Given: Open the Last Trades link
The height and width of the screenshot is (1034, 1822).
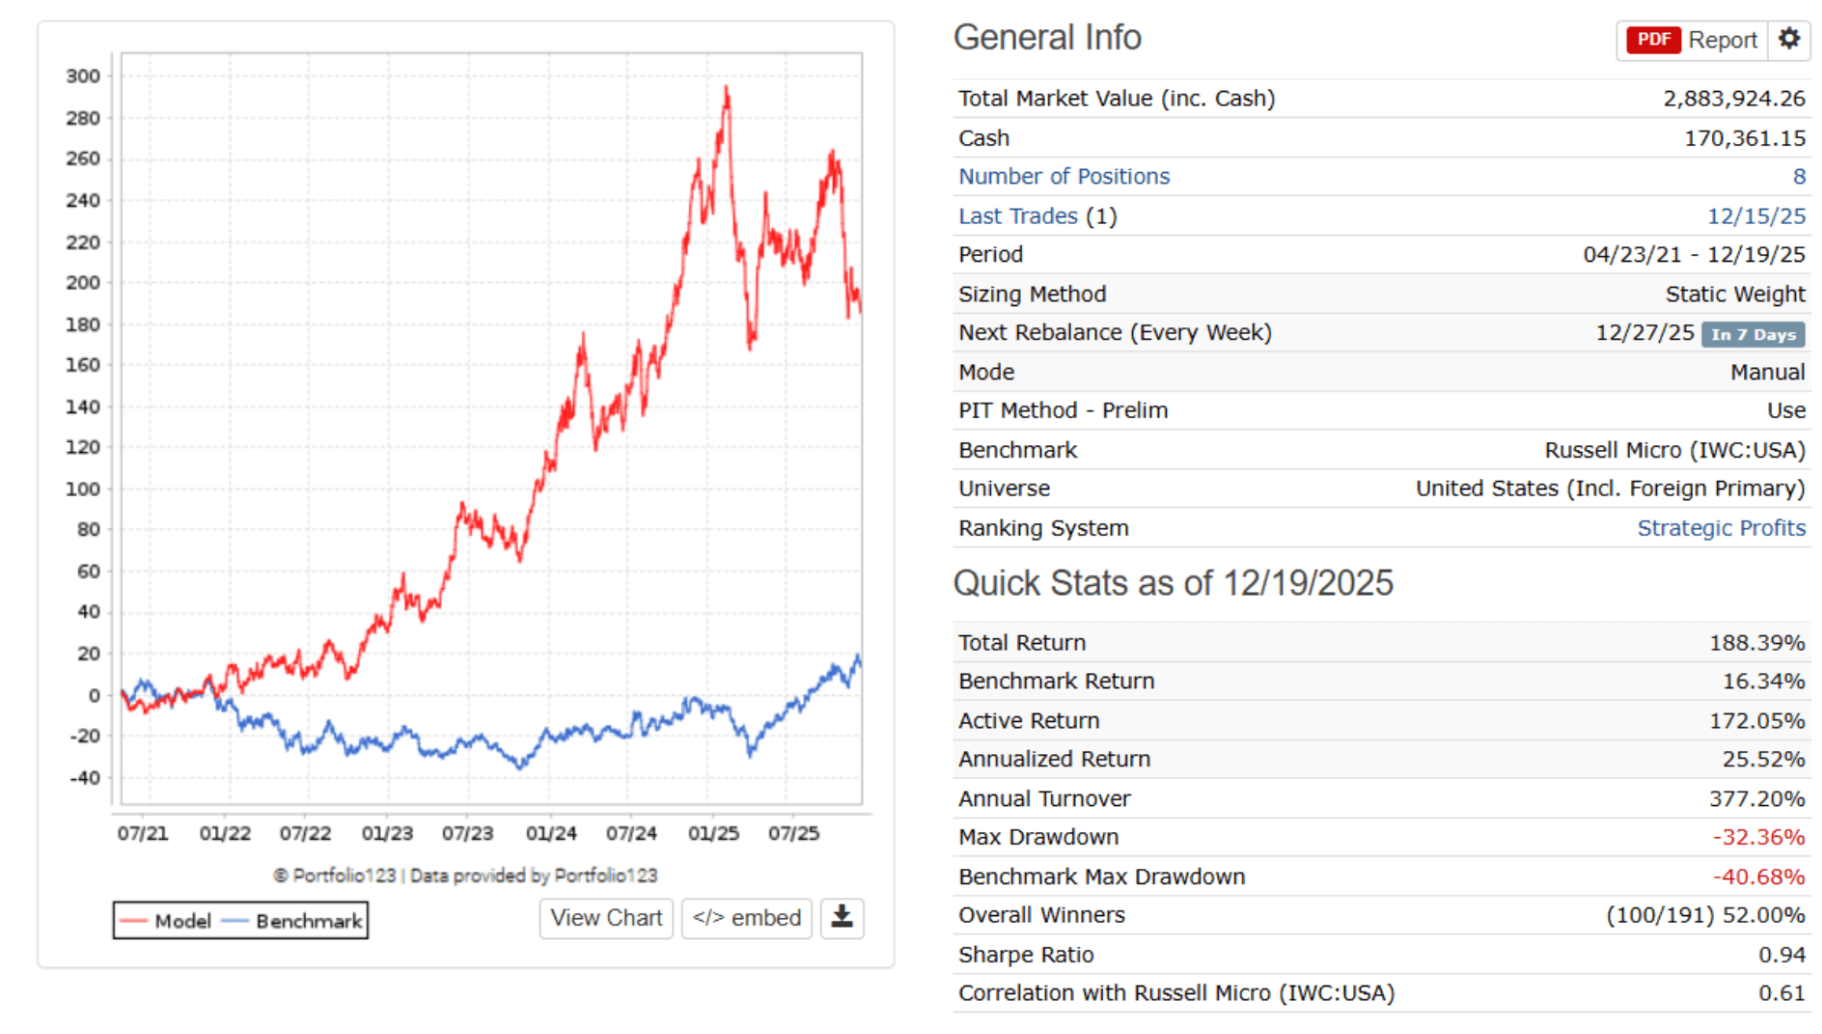Looking at the screenshot, I should click(1017, 216).
